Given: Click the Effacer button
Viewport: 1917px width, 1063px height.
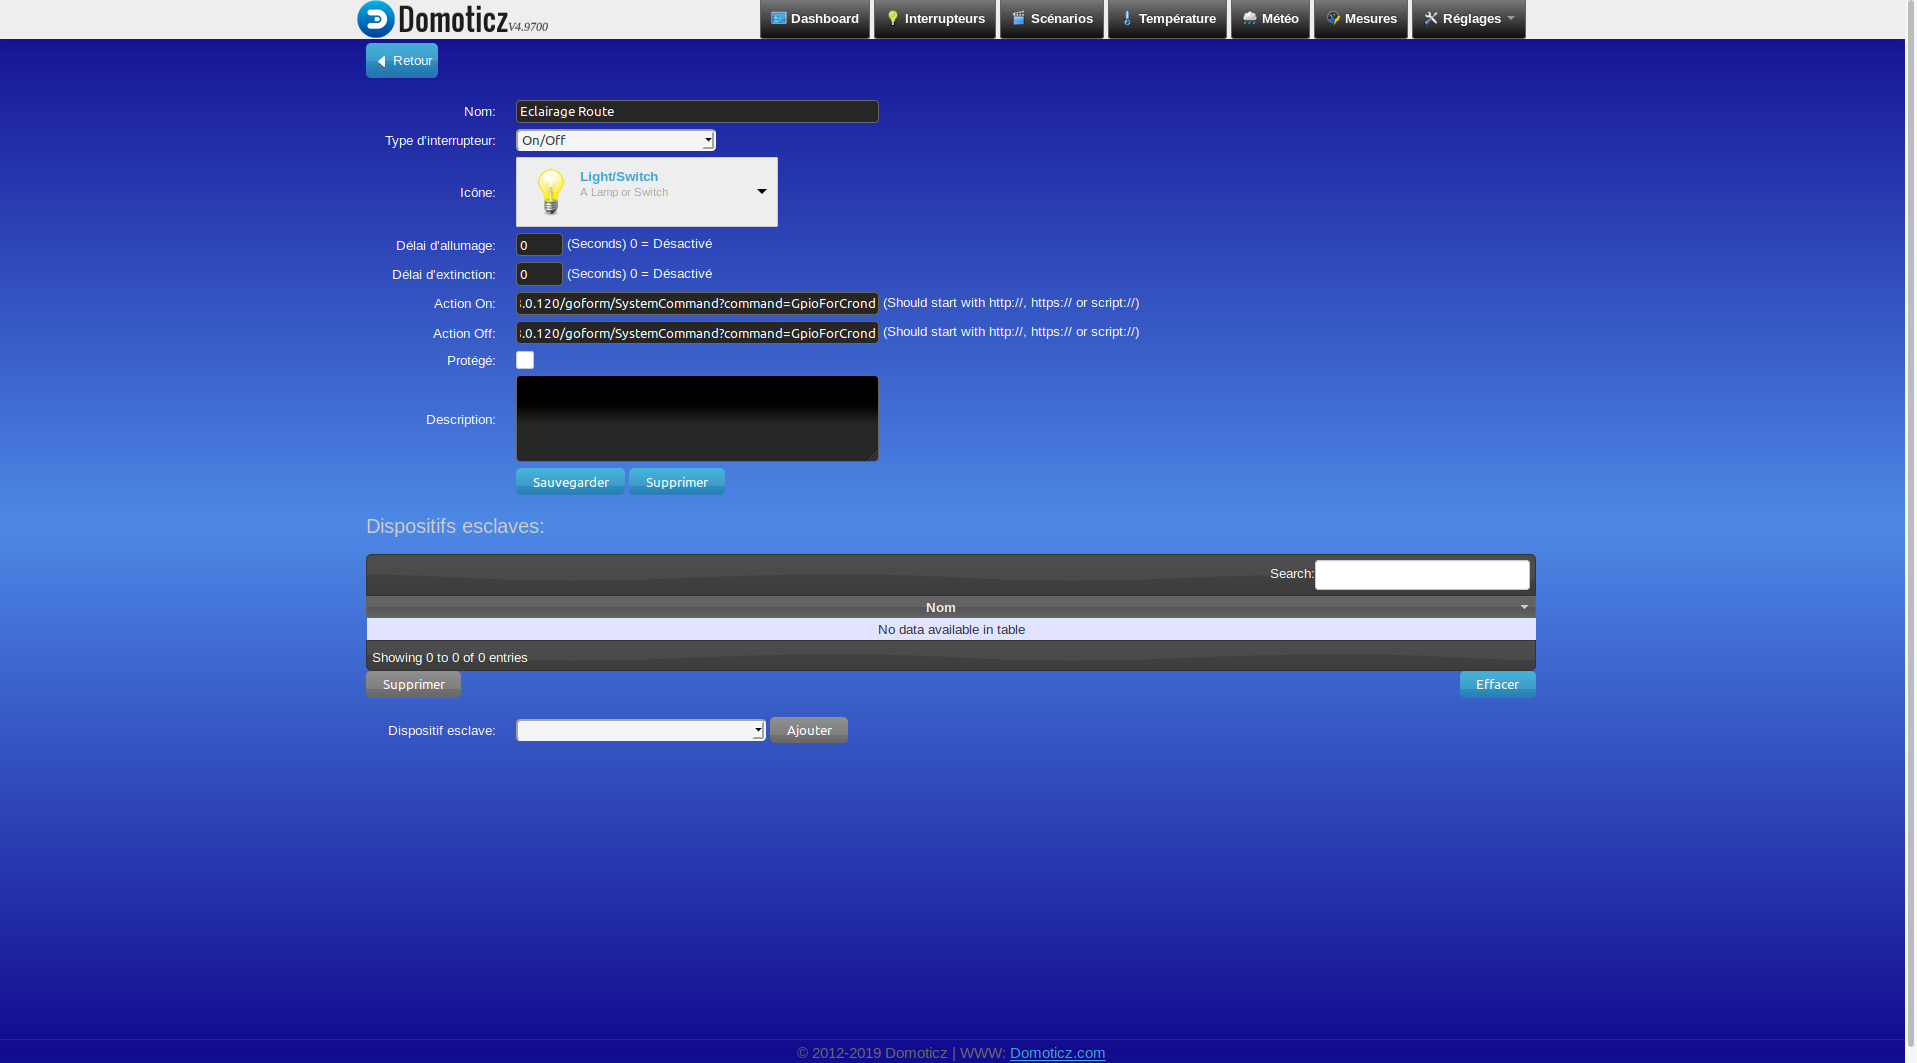Looking at the screenshot, I should (x=1497, y=684).
